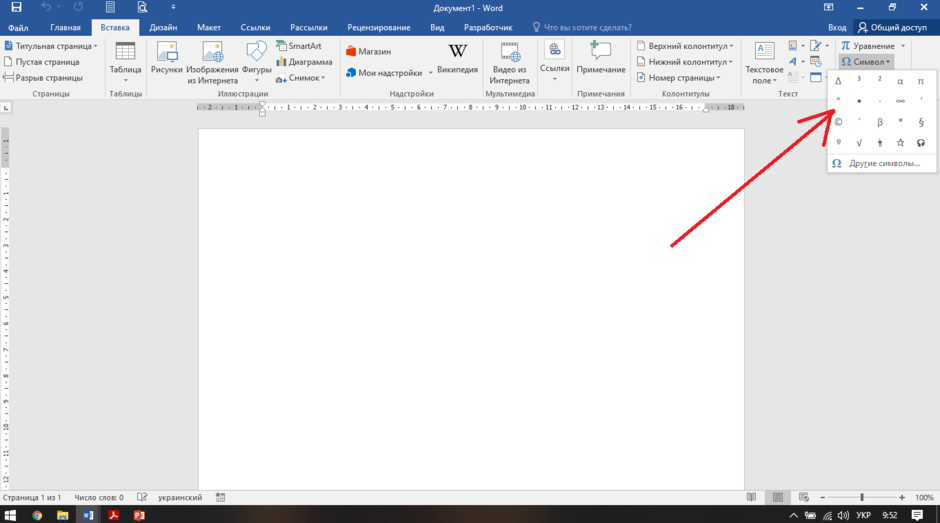Switch to the Макет tab

coord(209,28)
